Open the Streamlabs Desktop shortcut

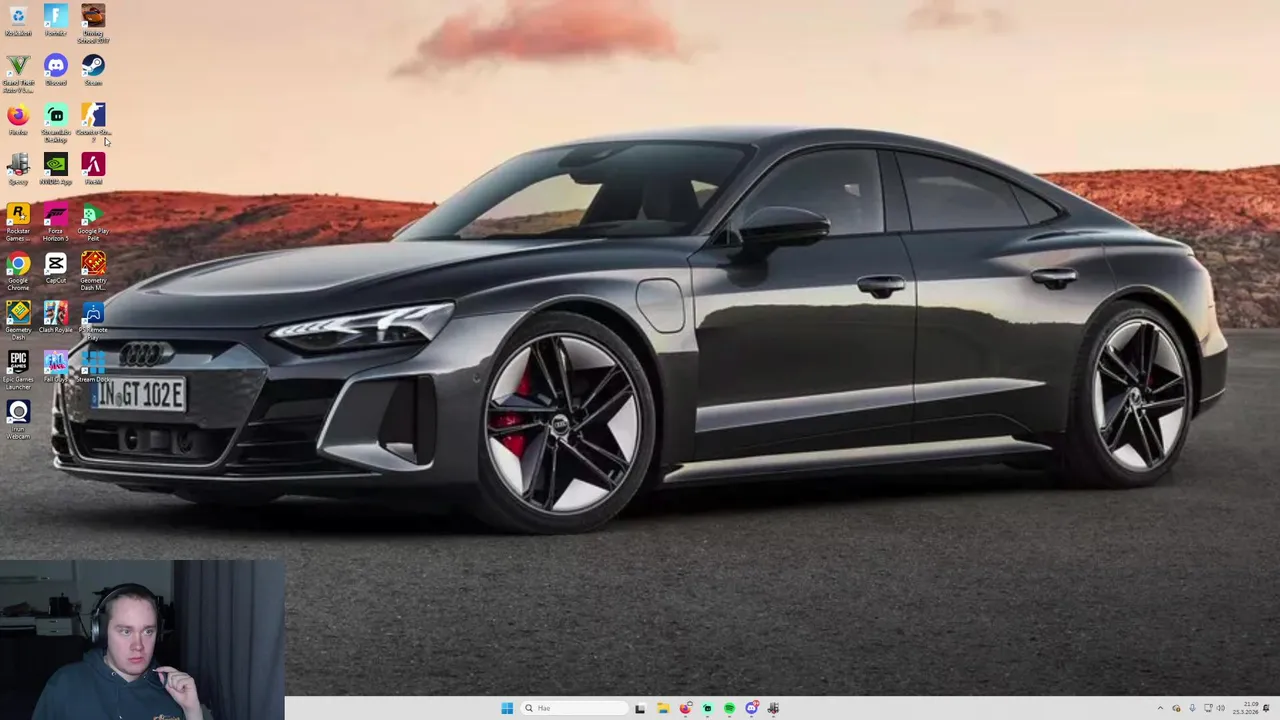point(55,123)
